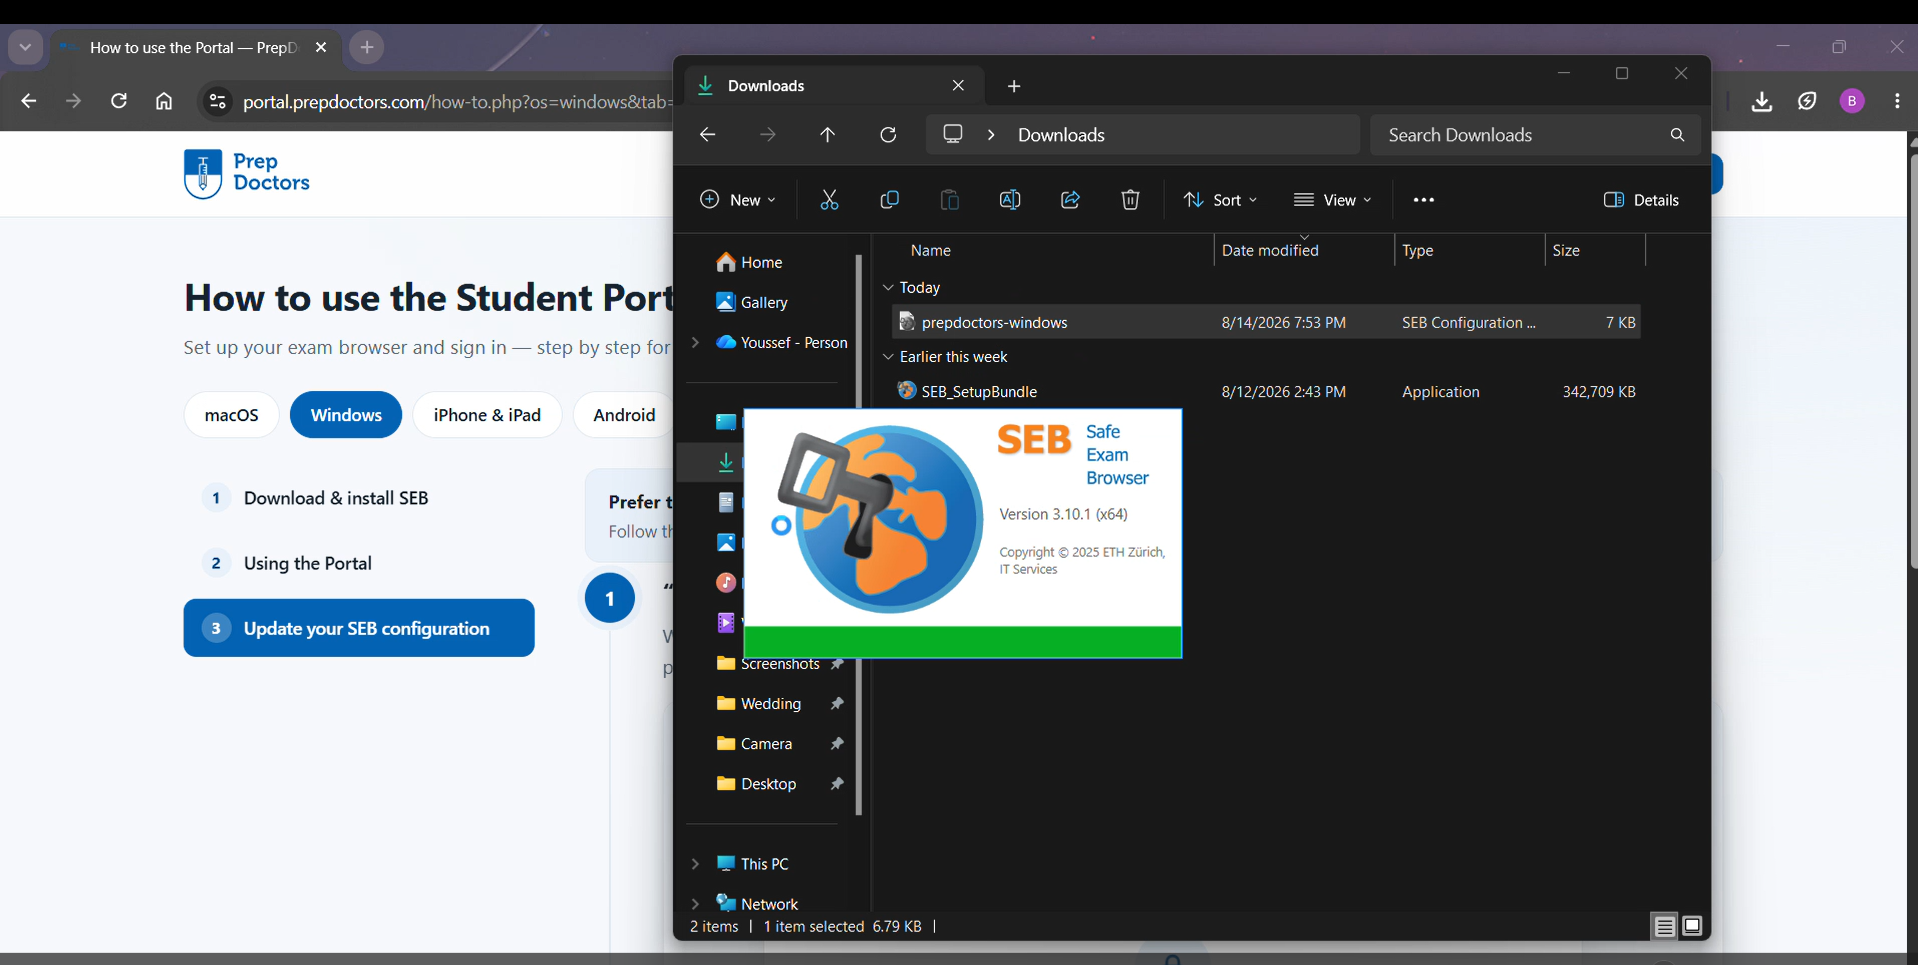Select the macOS tab

[x=231, y=415]
